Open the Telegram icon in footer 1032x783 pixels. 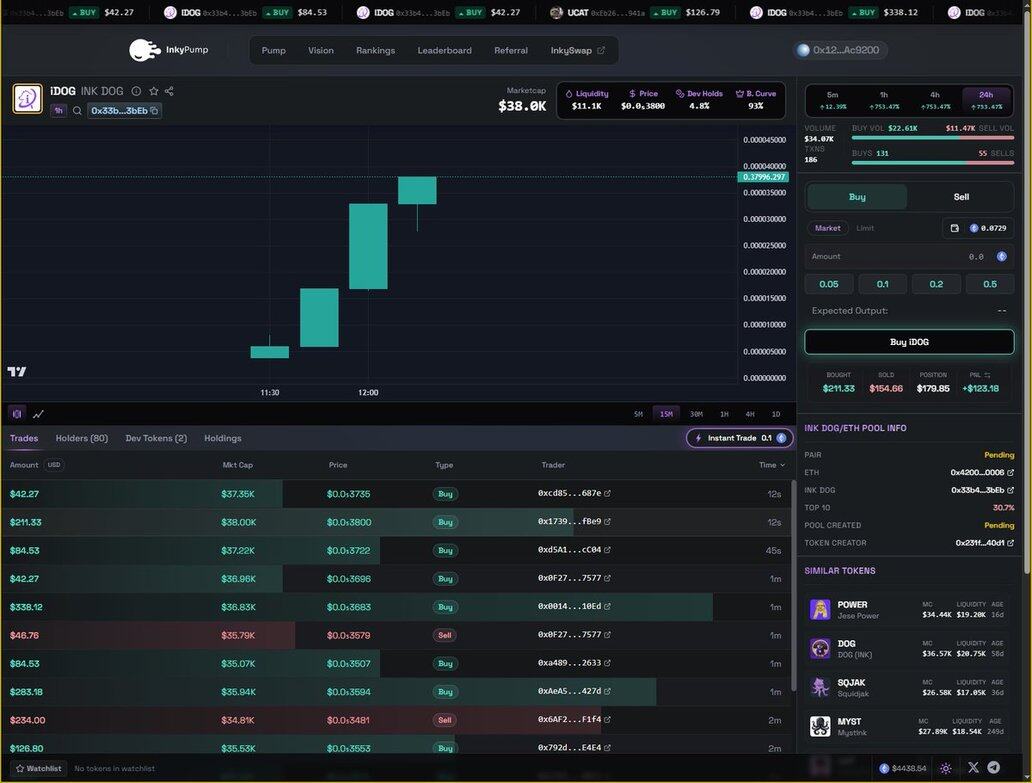pos(994,768)
